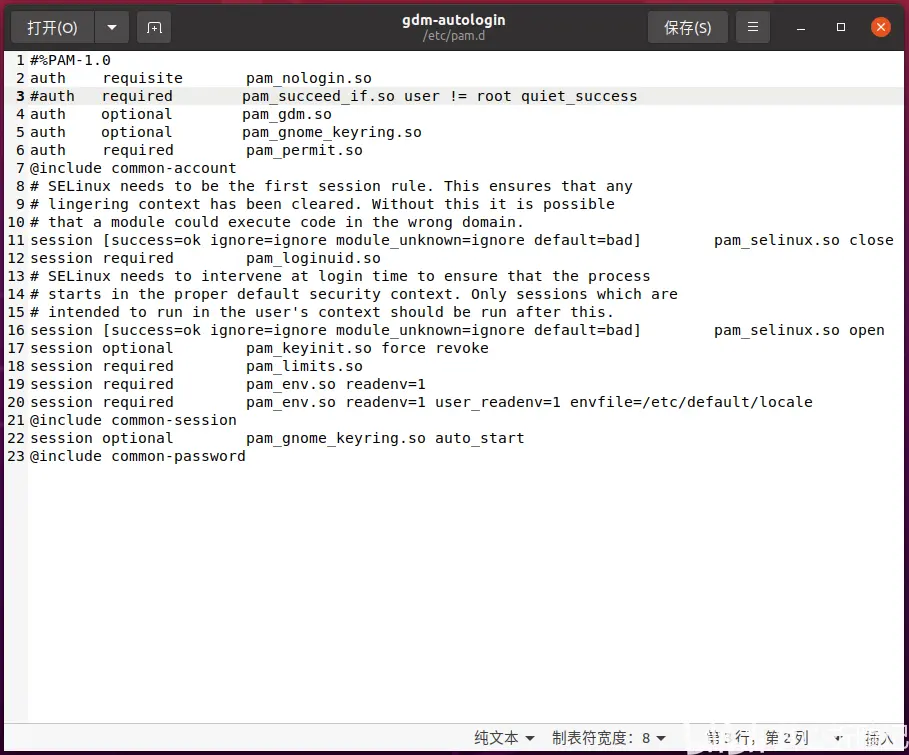Close the gdm-autologin editor window
The height and width of the screenshot is (755, 909).
click(880, 27)
